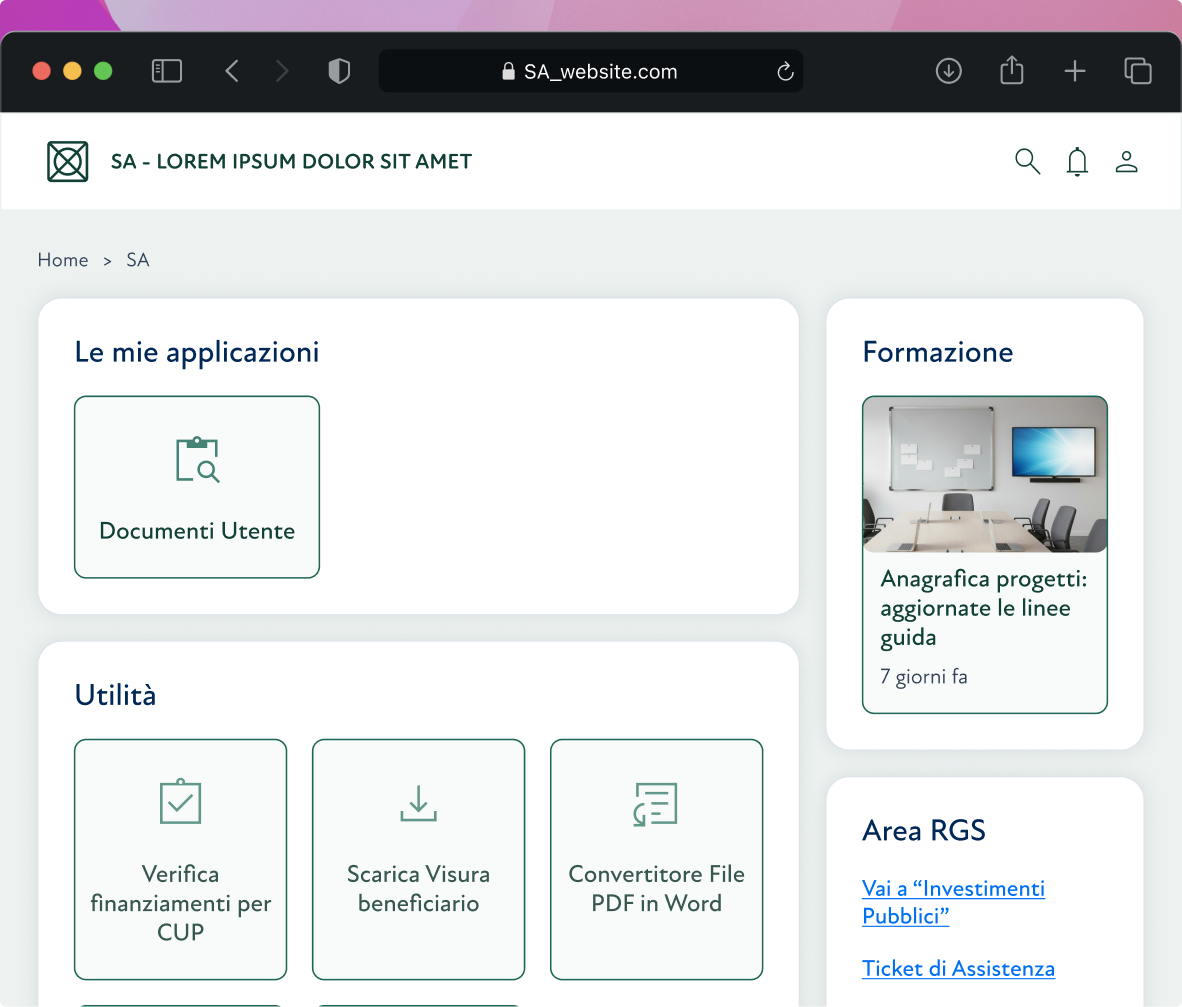Open the Vai a Investimenti Pubblici link

(x=953, y=901)
